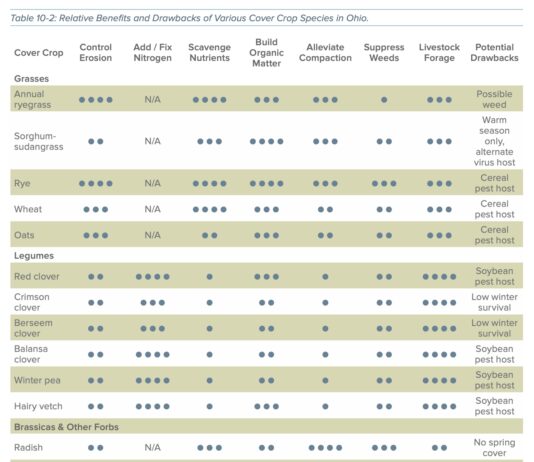Viewport: 534px width, 462px height.
Task: Click Hairy vetch Control Erosion two-dot rating
Action: pos(96,406)
